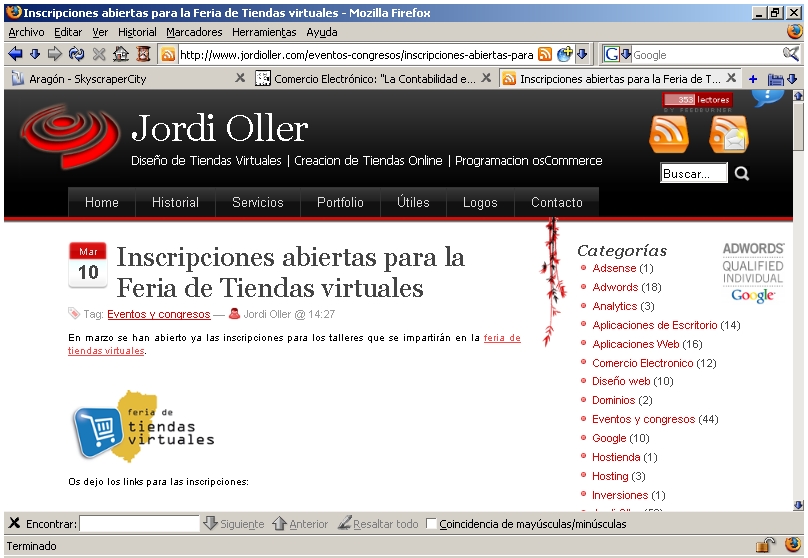The width and height of the screenshot is (808, 558).
Task: Open the Hosting category
Action: 610,476
